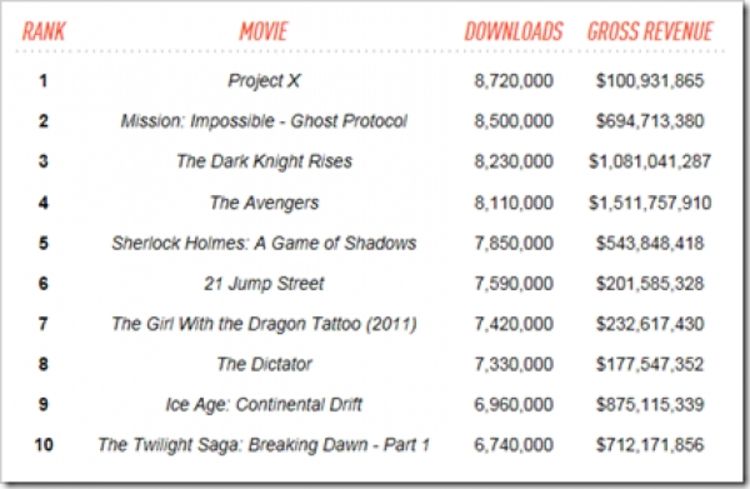Image resolution: width=750 pixels, height=489 pixels.
Task: Click The Dictator movie title
Action: point(264,365)
